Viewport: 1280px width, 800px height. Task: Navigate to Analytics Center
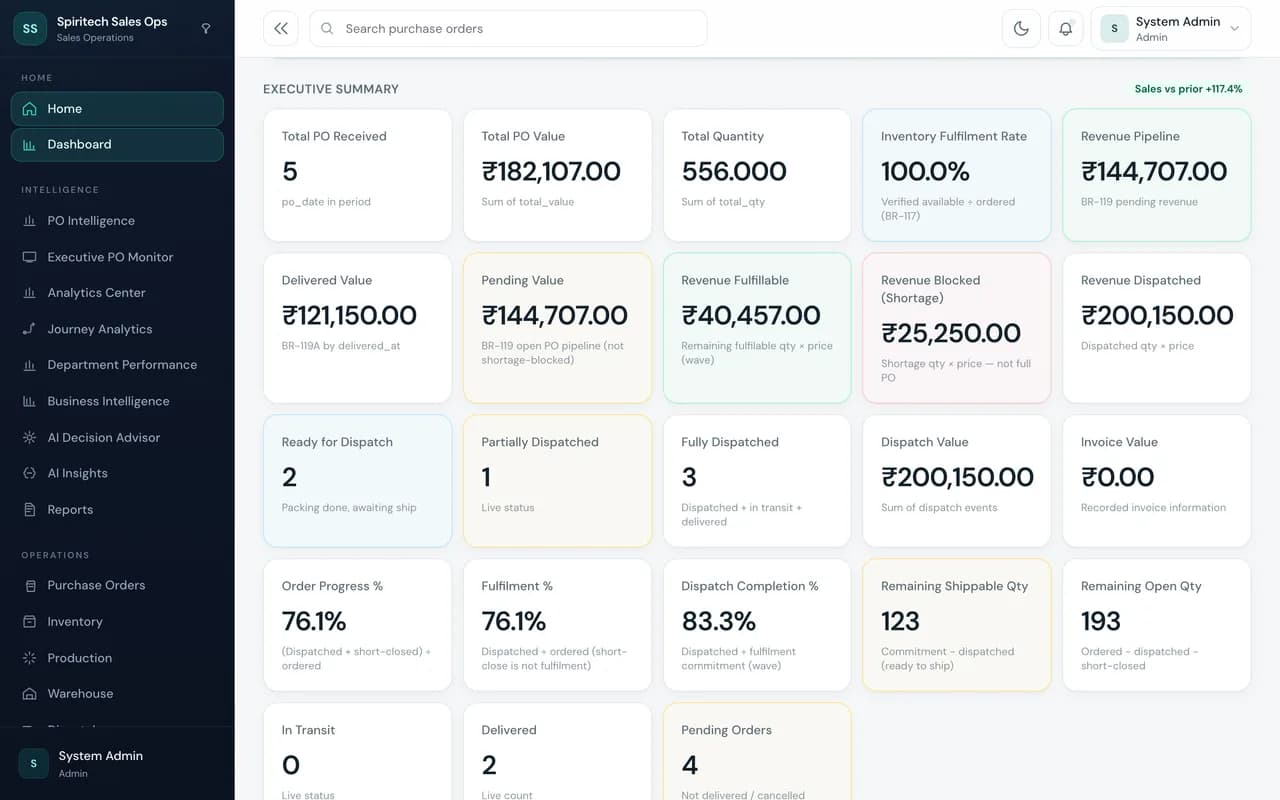click(117, 293)
